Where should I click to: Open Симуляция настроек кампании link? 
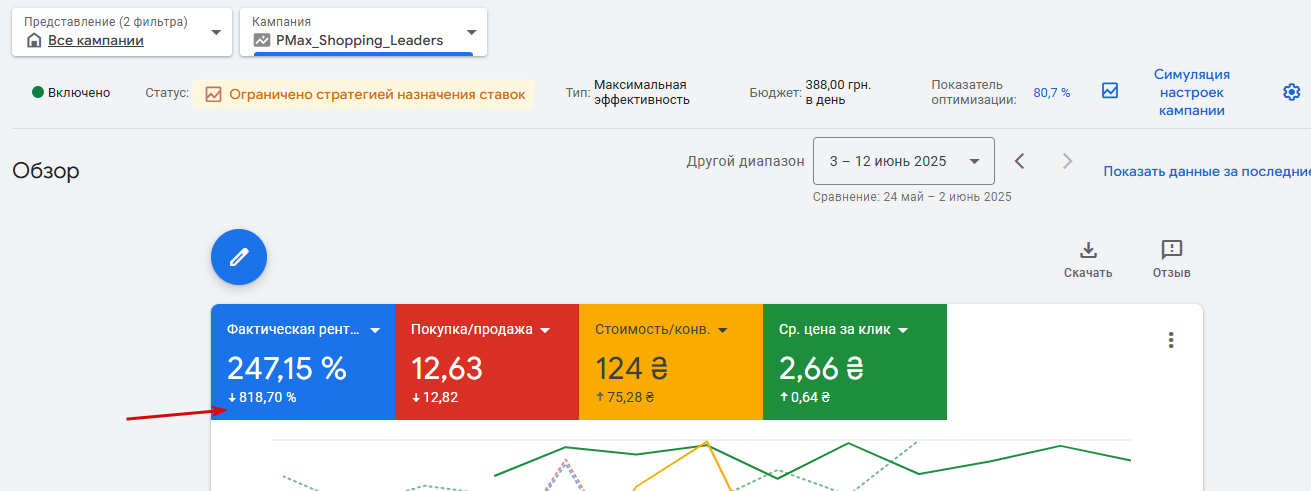tap(1192, 92)
